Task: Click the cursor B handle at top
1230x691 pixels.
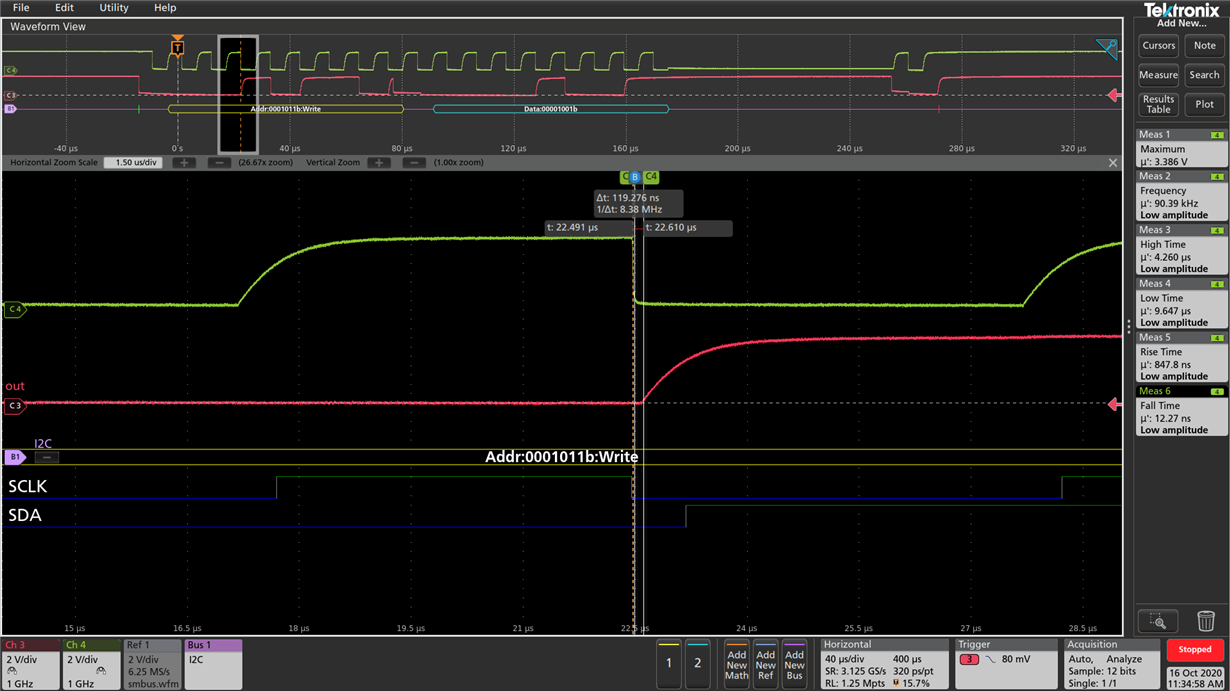Action: pos(635,177)
